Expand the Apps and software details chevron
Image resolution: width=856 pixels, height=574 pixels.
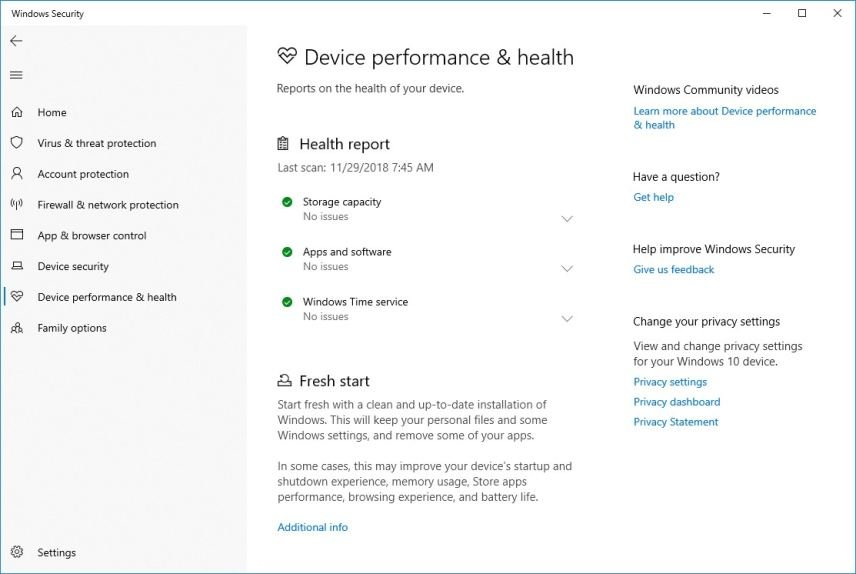point(567,269)
